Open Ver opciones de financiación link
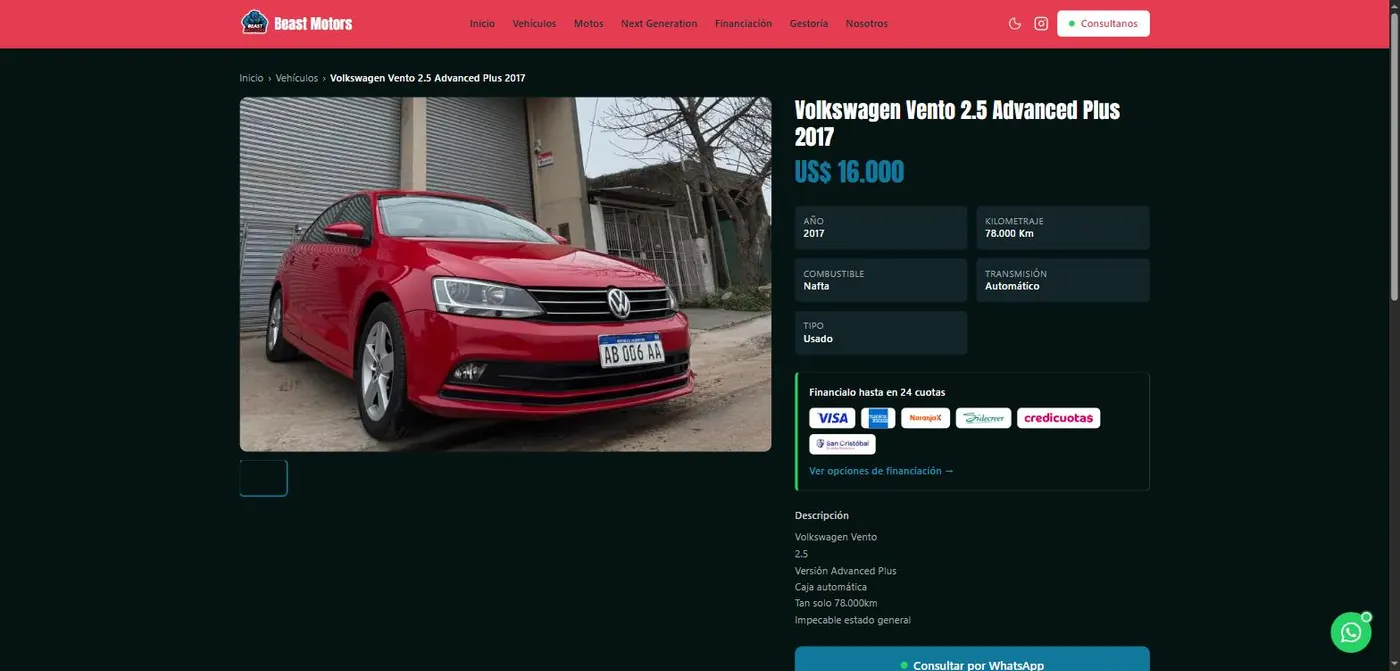Image resolution: width=1400 pixels, height=671 pixels. (881, 471)
